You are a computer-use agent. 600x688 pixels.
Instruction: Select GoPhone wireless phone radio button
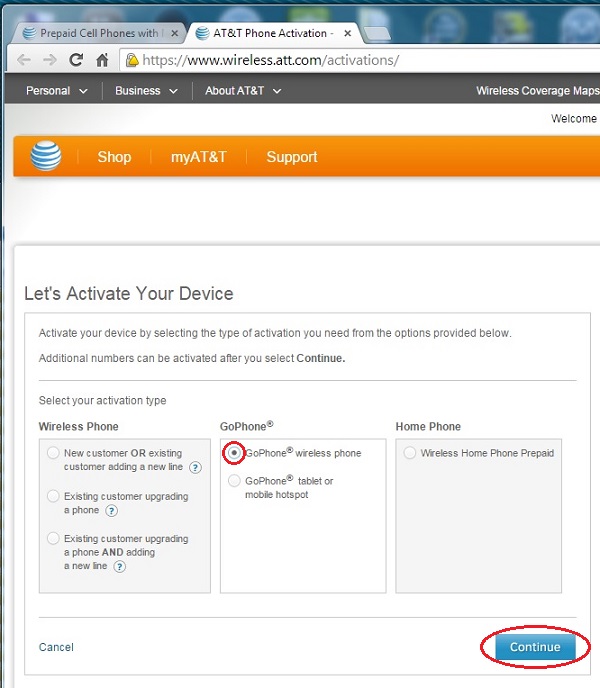234,453
